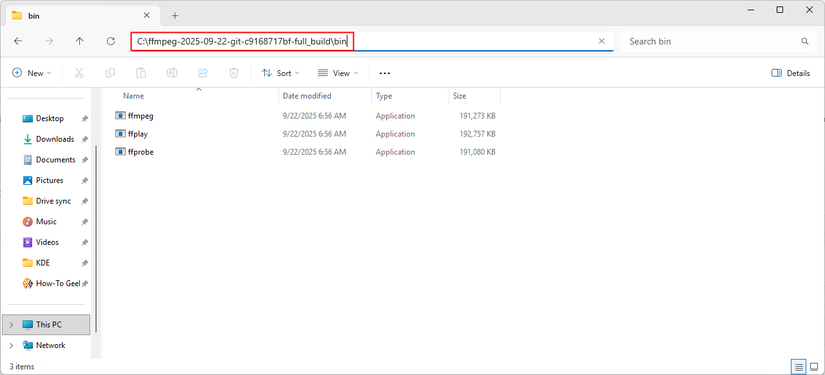Image resolution: width=825 pixels, height=375 pixels.
Task: Click the Copy icon in toolbar
Action: point(110,73)
